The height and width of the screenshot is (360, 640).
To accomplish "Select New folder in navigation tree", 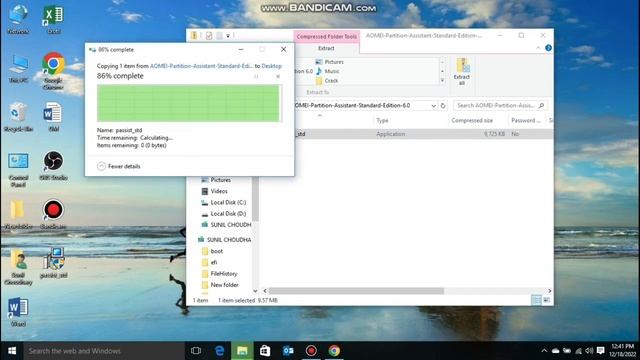I will [220, 285].
